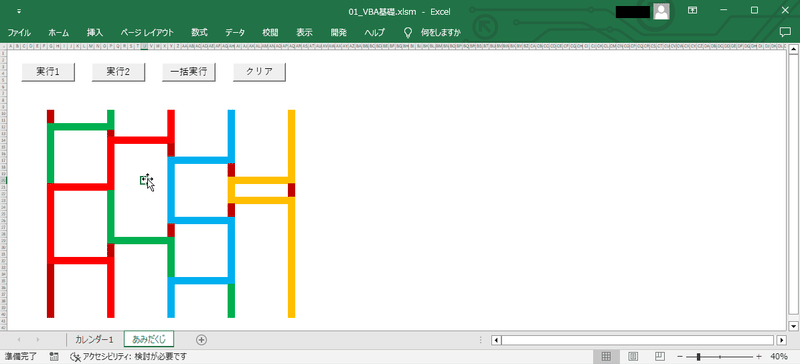Click vertical scrollbar down arrow
The height and width of the screenshot is (364, 800).
[793, 326]
